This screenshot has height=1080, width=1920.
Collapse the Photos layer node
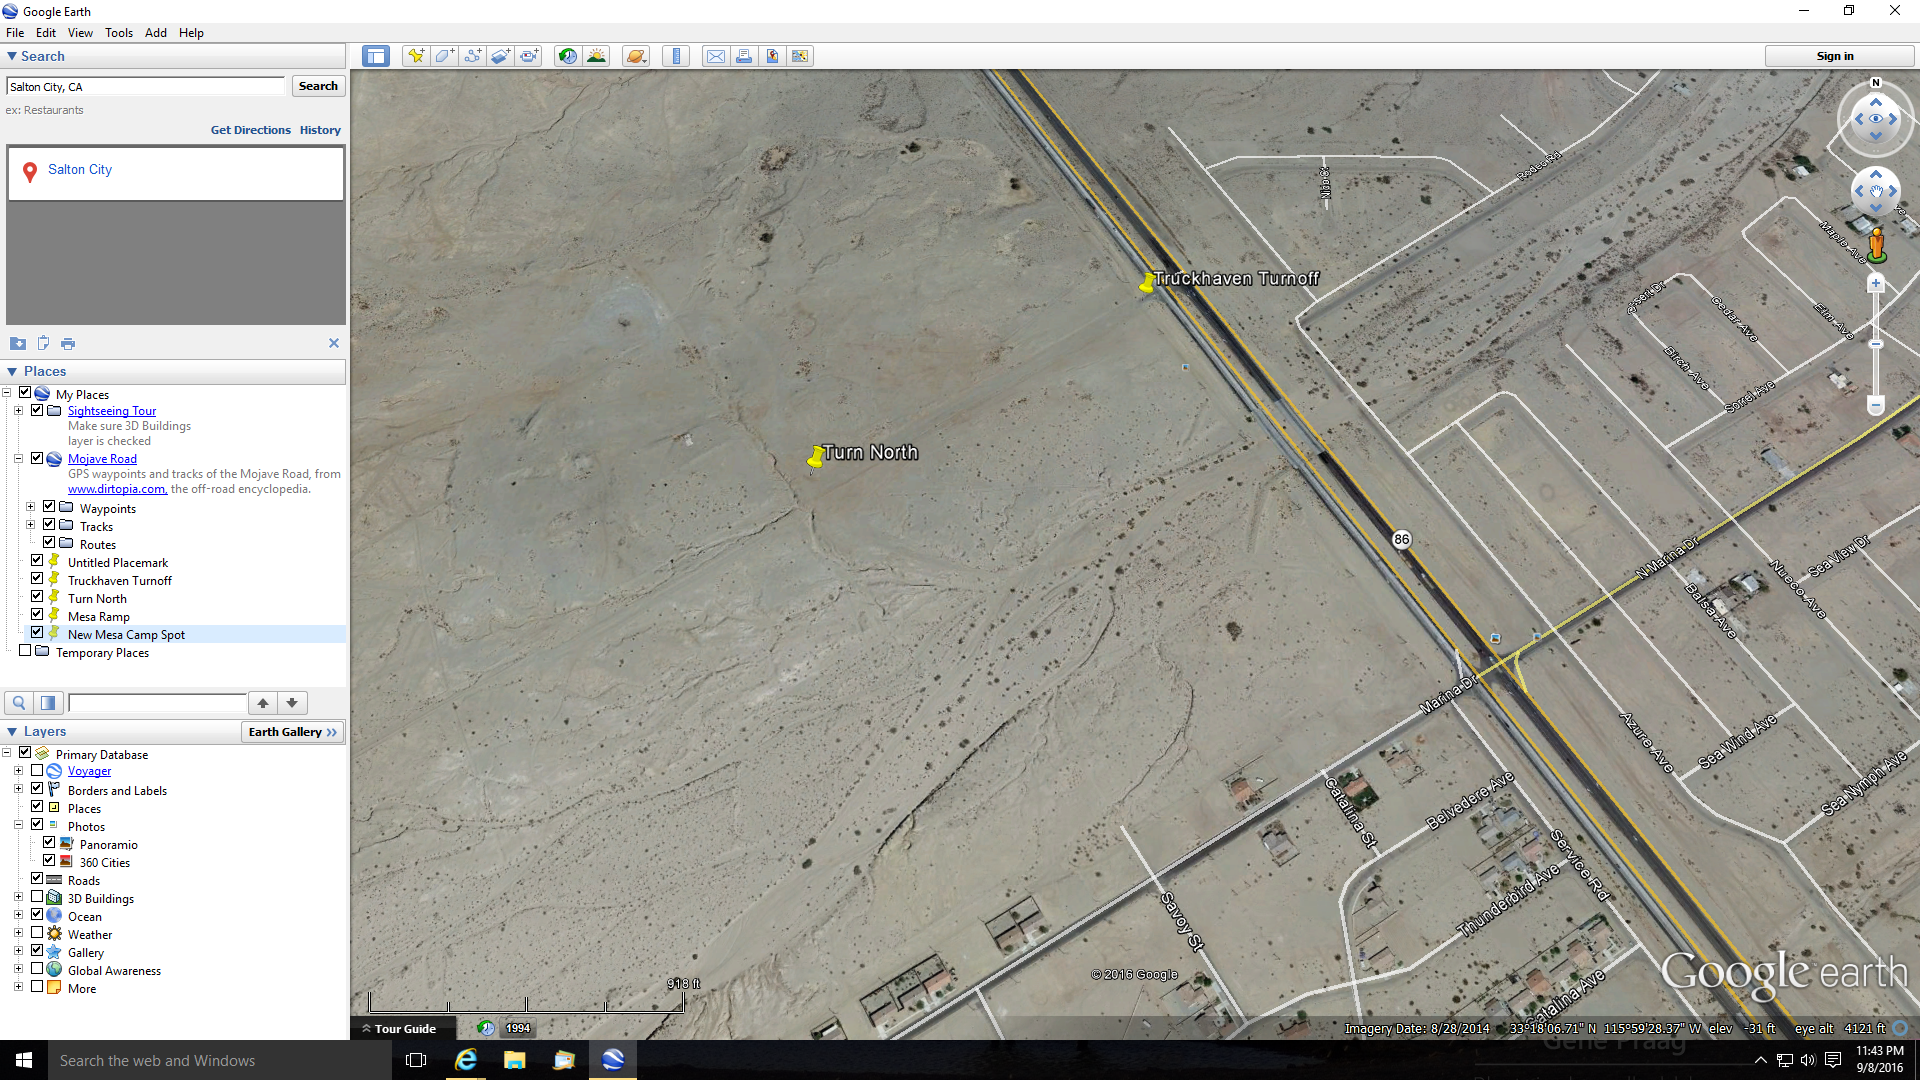(18, 824)
